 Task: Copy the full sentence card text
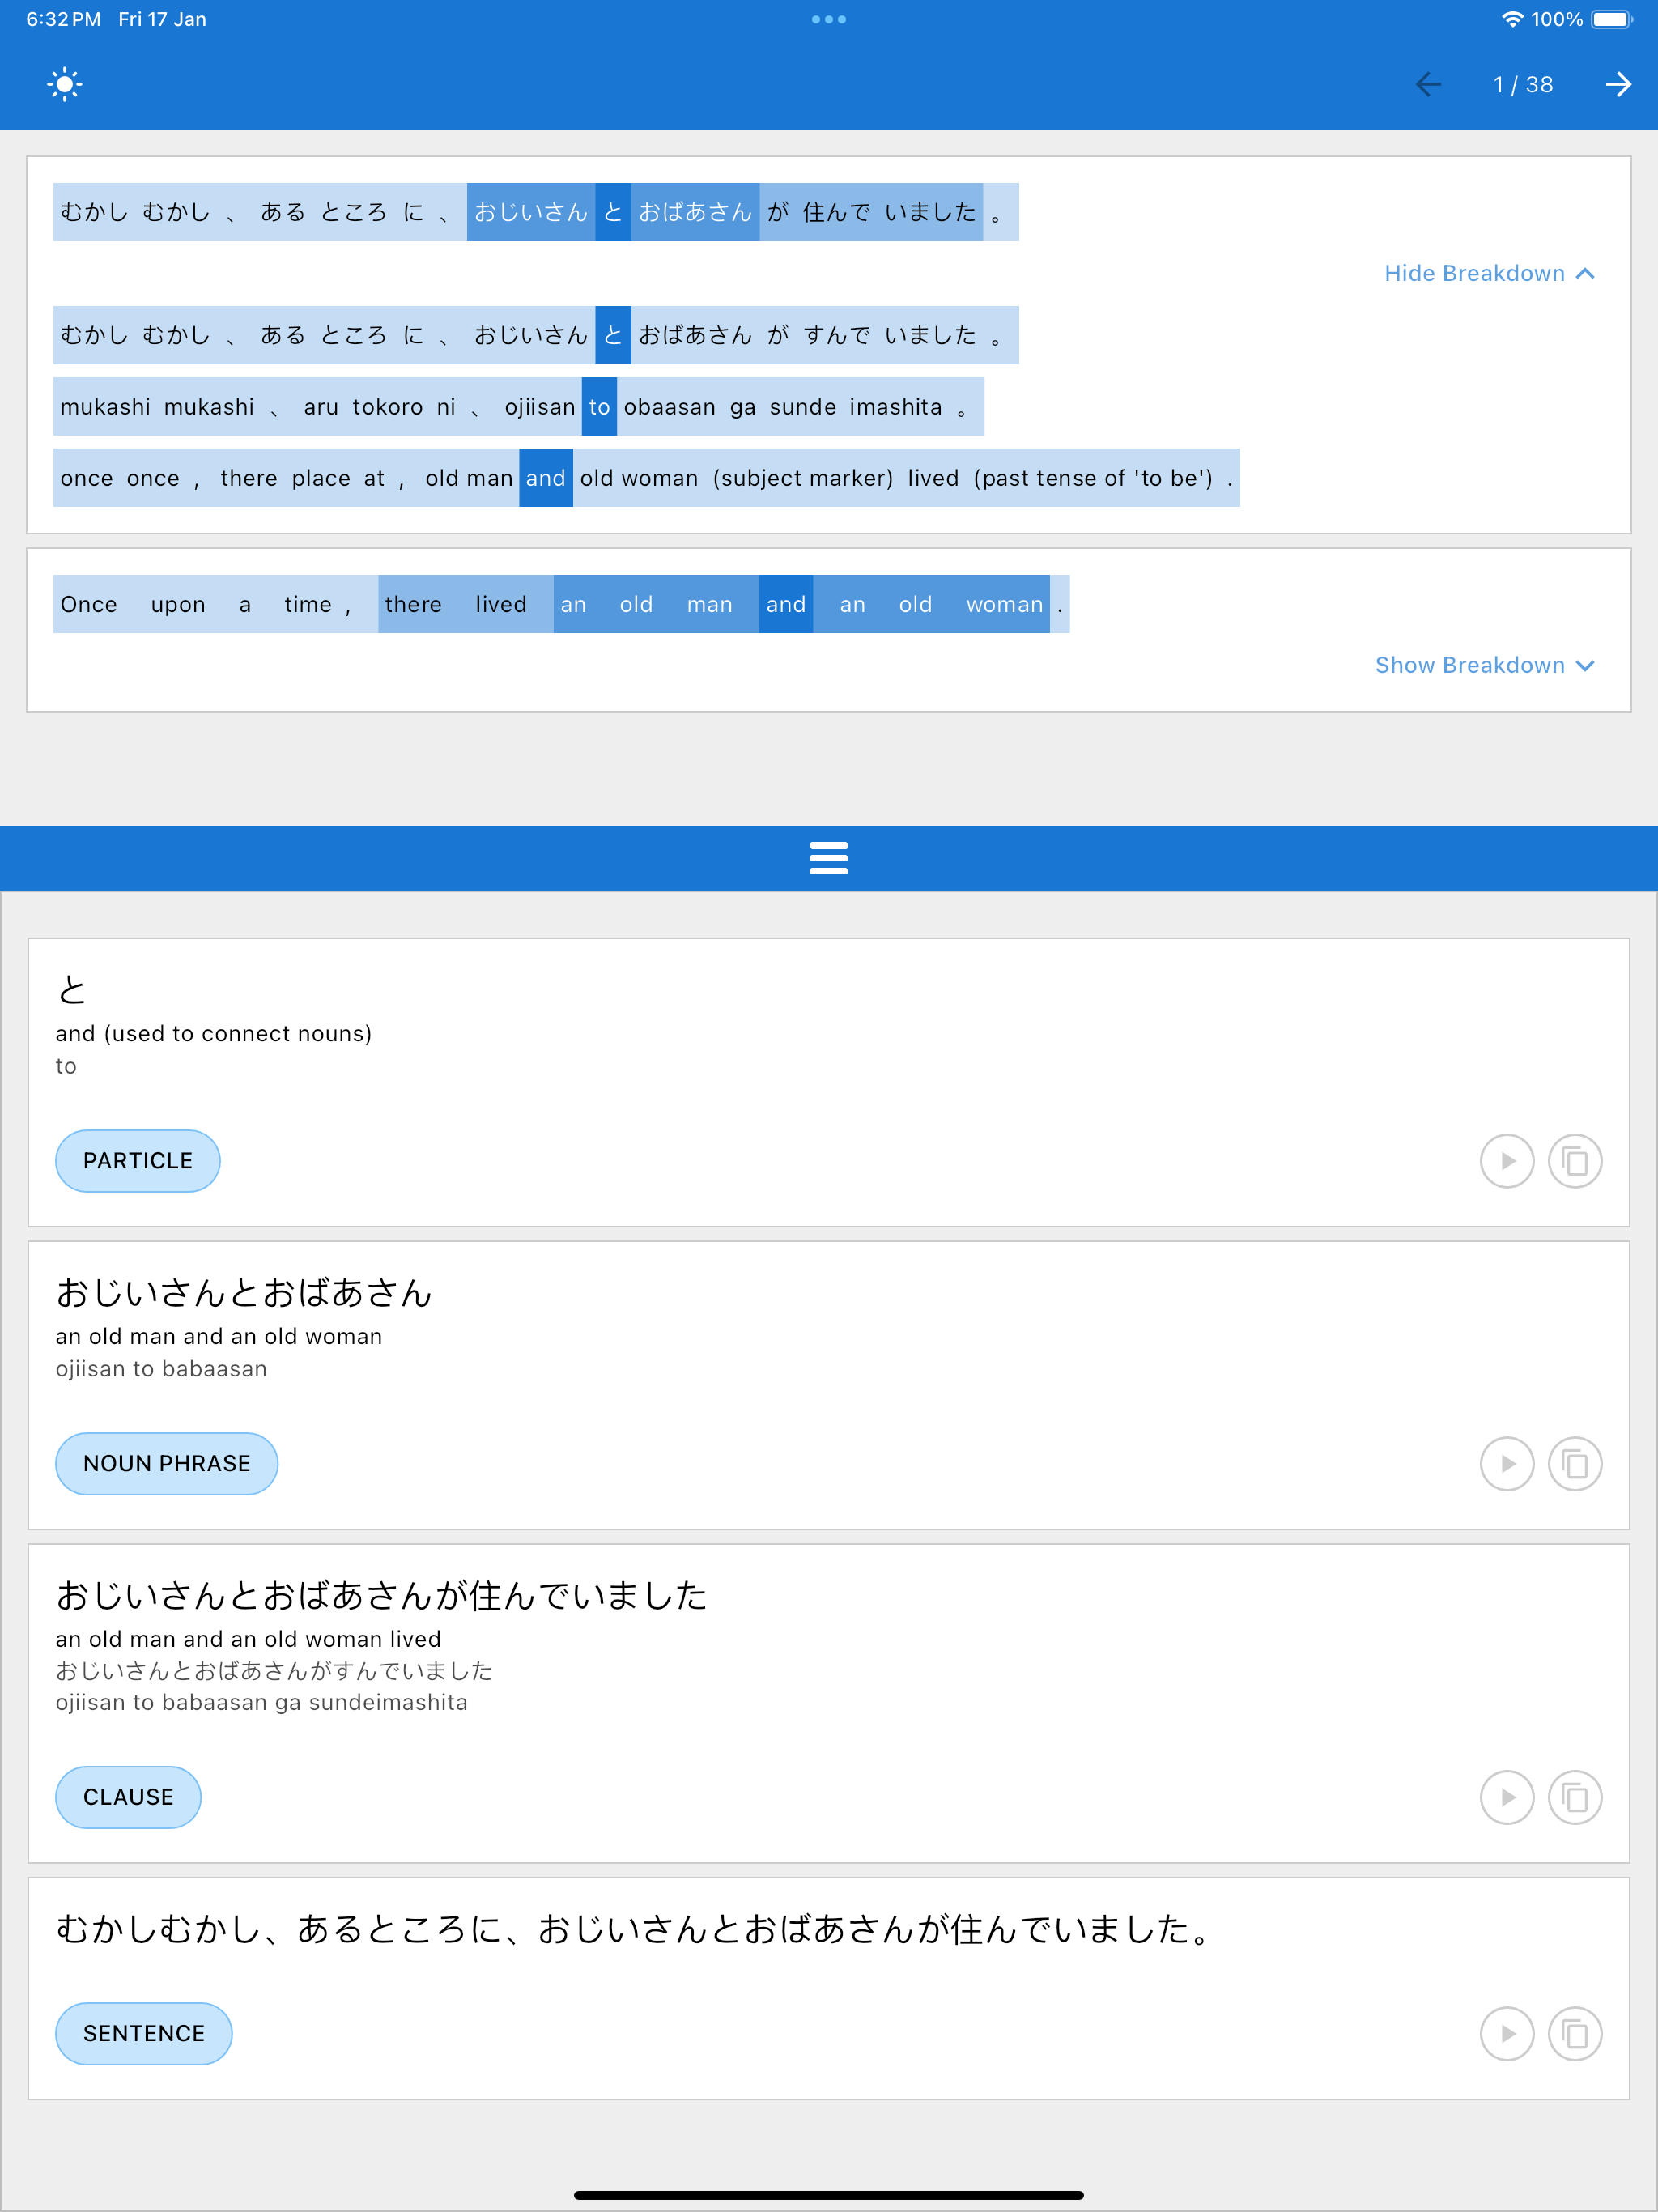1574,2033
